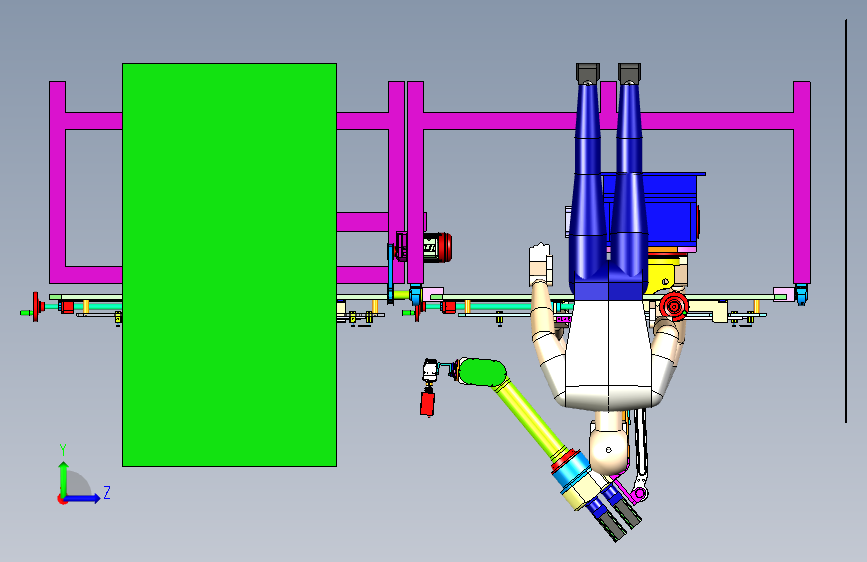The image size is (867, 562).
Task: Select the green oval tool body
Action: click(482, 372)
